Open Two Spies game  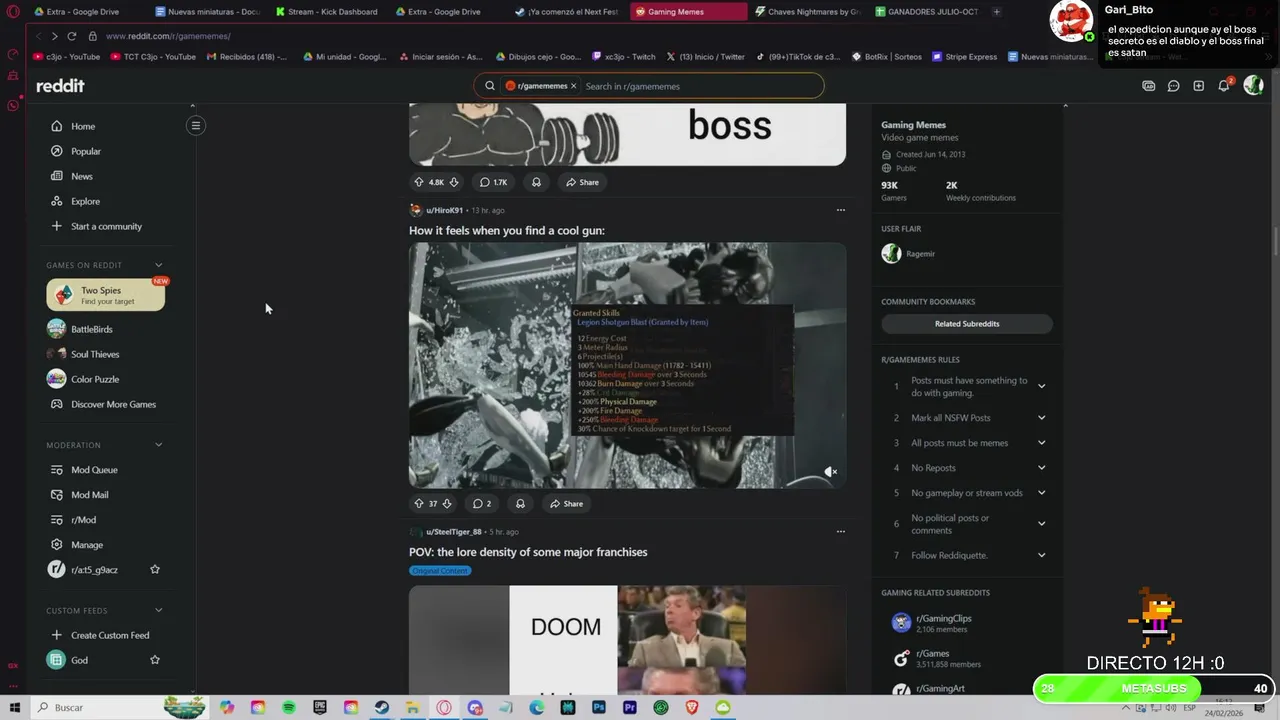[105, 295]
